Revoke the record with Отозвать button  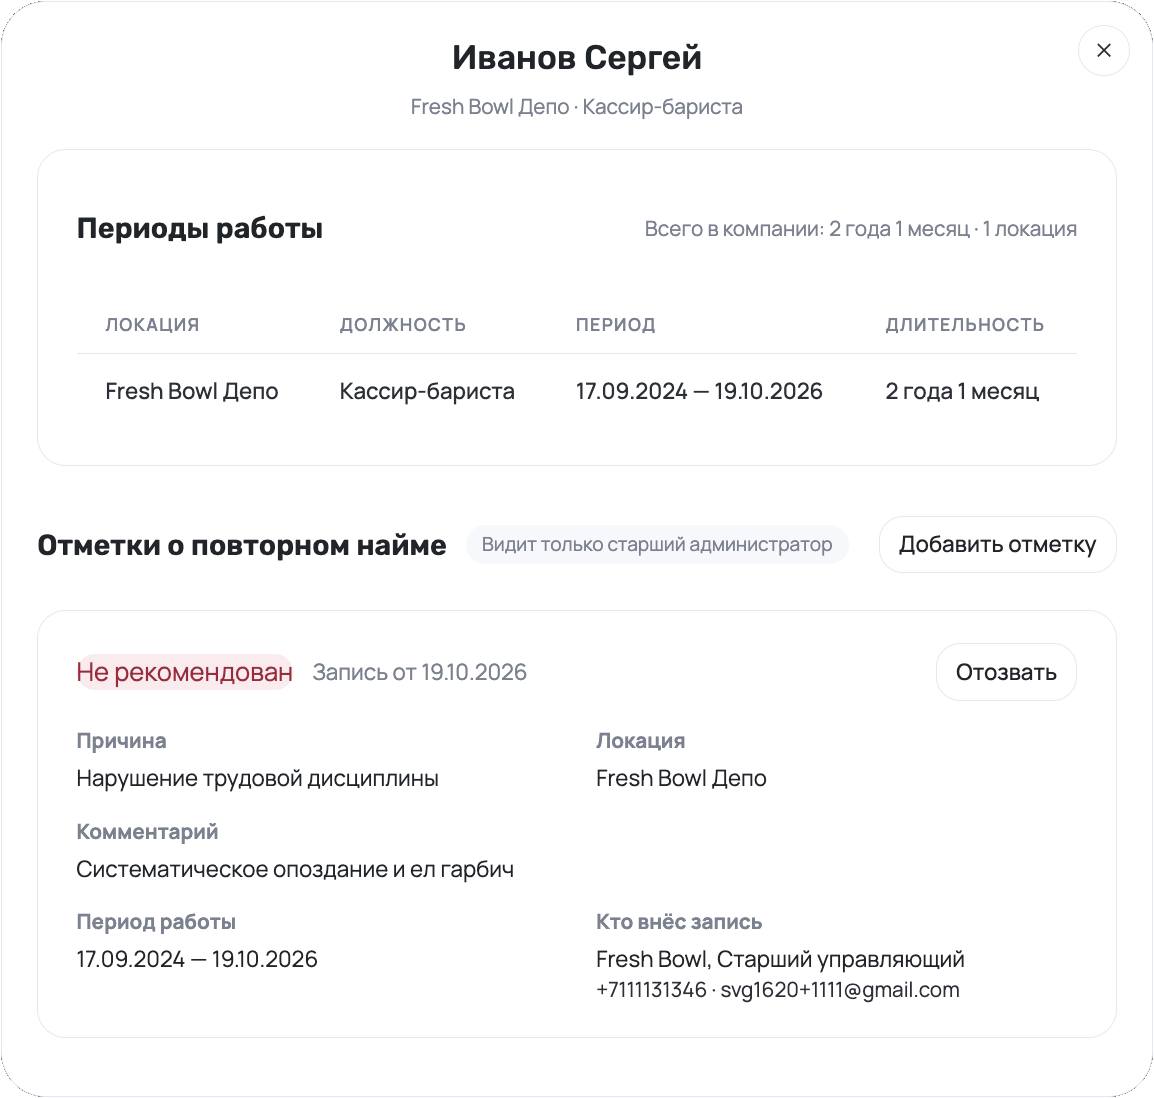coord(1006,672)
